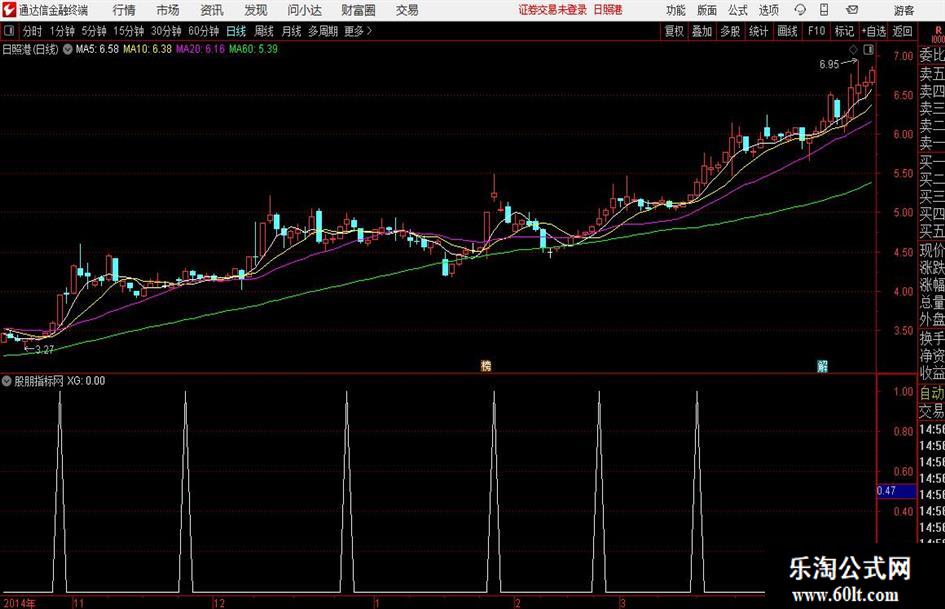The width and height of the screenshot is (945, 609).
Task: Click the 6.95 high price label
Action: click(829, 65)
